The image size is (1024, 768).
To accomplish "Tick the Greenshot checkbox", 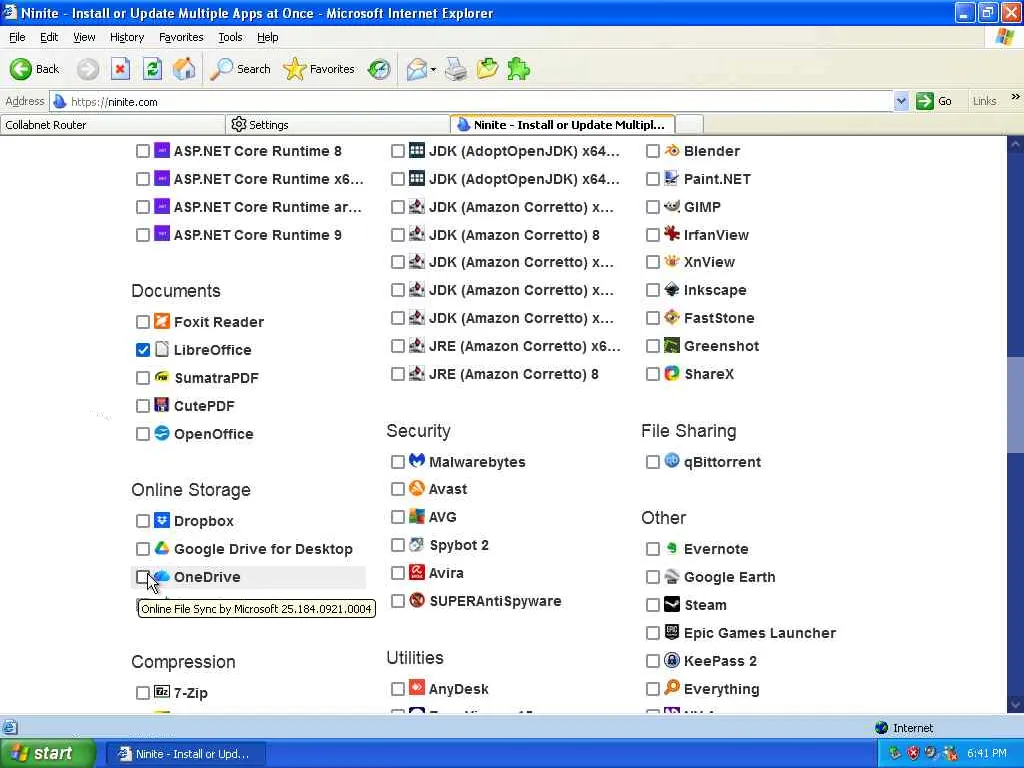I will pyautogui.click(x=652, y=346).
